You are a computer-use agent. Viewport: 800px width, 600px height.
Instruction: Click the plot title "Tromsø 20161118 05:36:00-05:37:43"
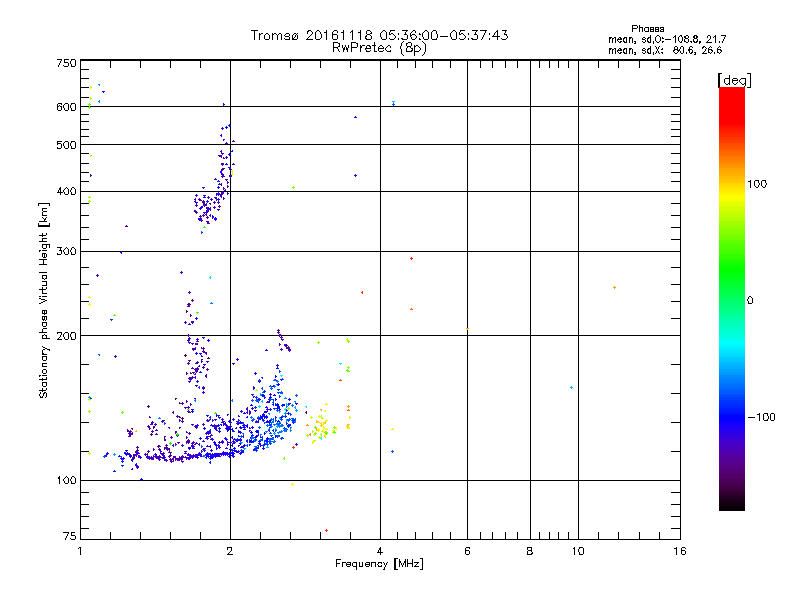tap(379, 35)
